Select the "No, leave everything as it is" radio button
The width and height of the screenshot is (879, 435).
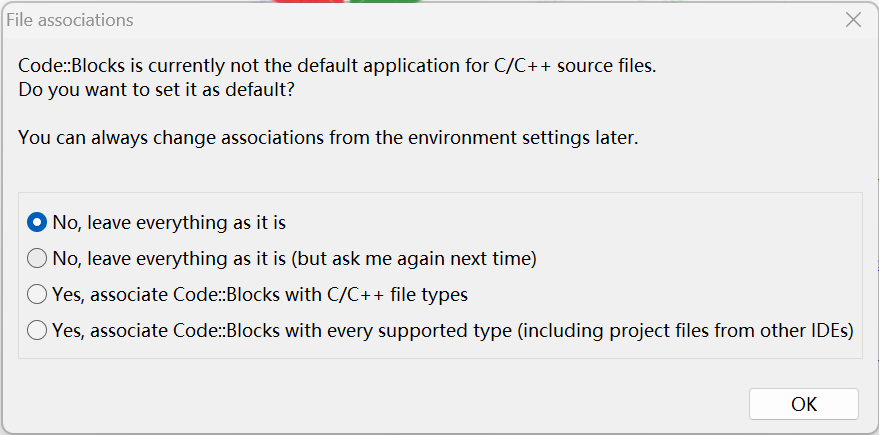coord(37,222)
